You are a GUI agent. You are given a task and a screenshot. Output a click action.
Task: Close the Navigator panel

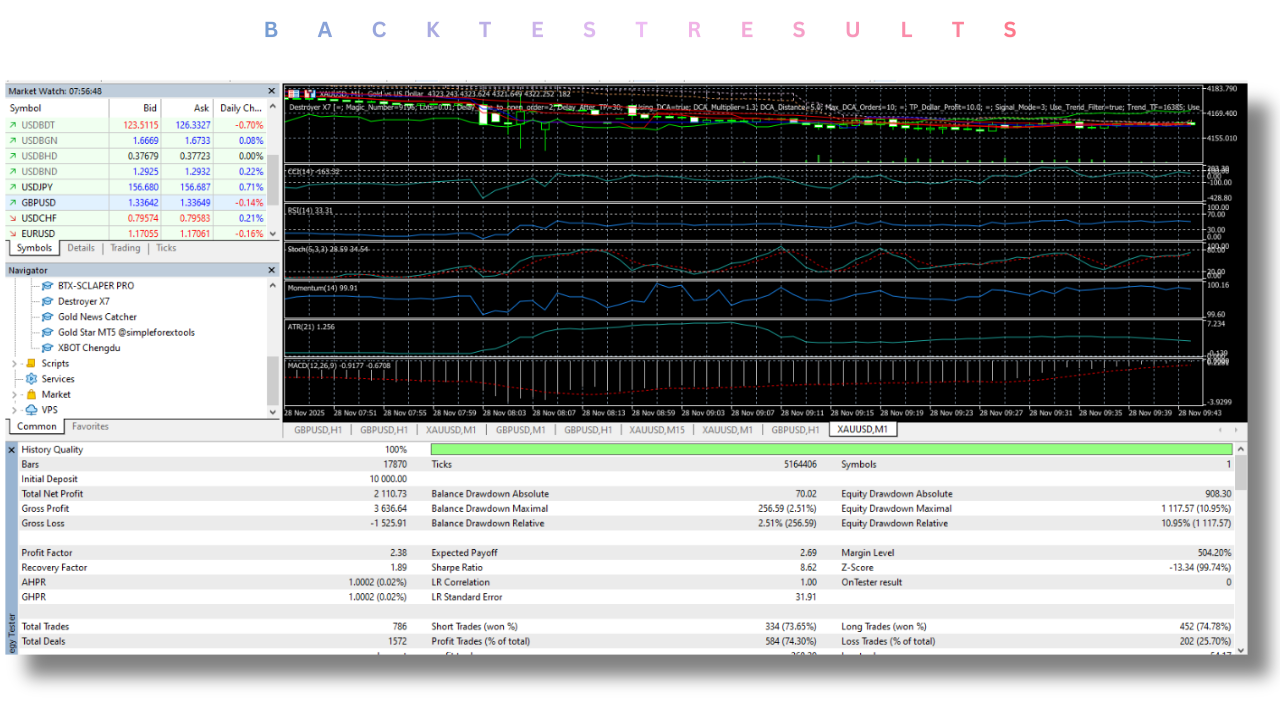tap(272, 270)
